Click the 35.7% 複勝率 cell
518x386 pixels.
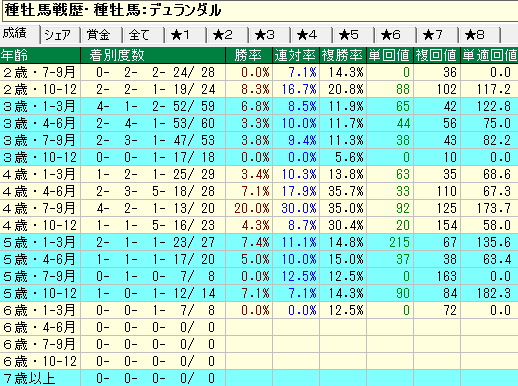click(343, 191)
